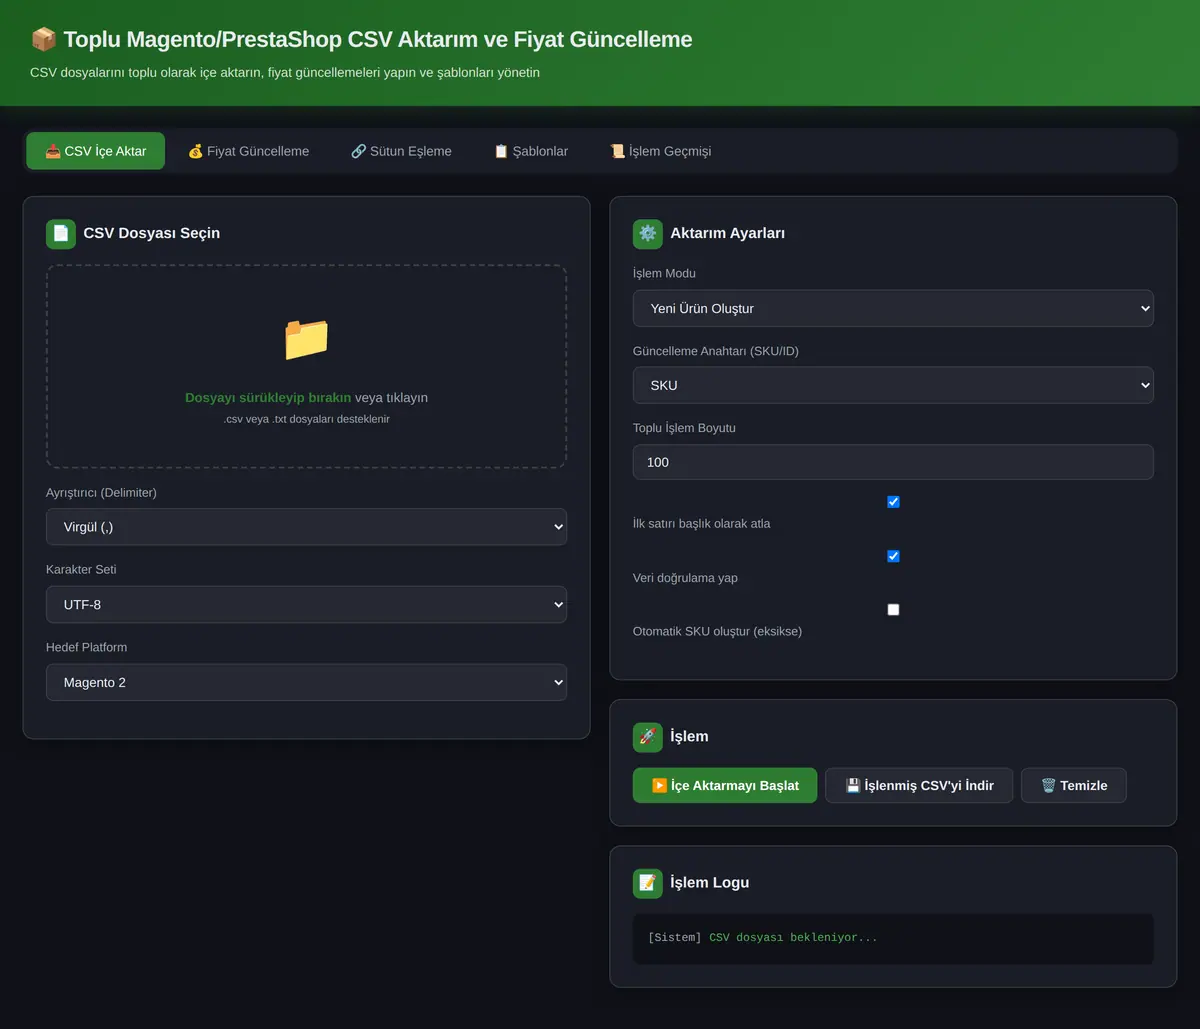Show the İşlem Geçmişi tab

coord(661,151)
